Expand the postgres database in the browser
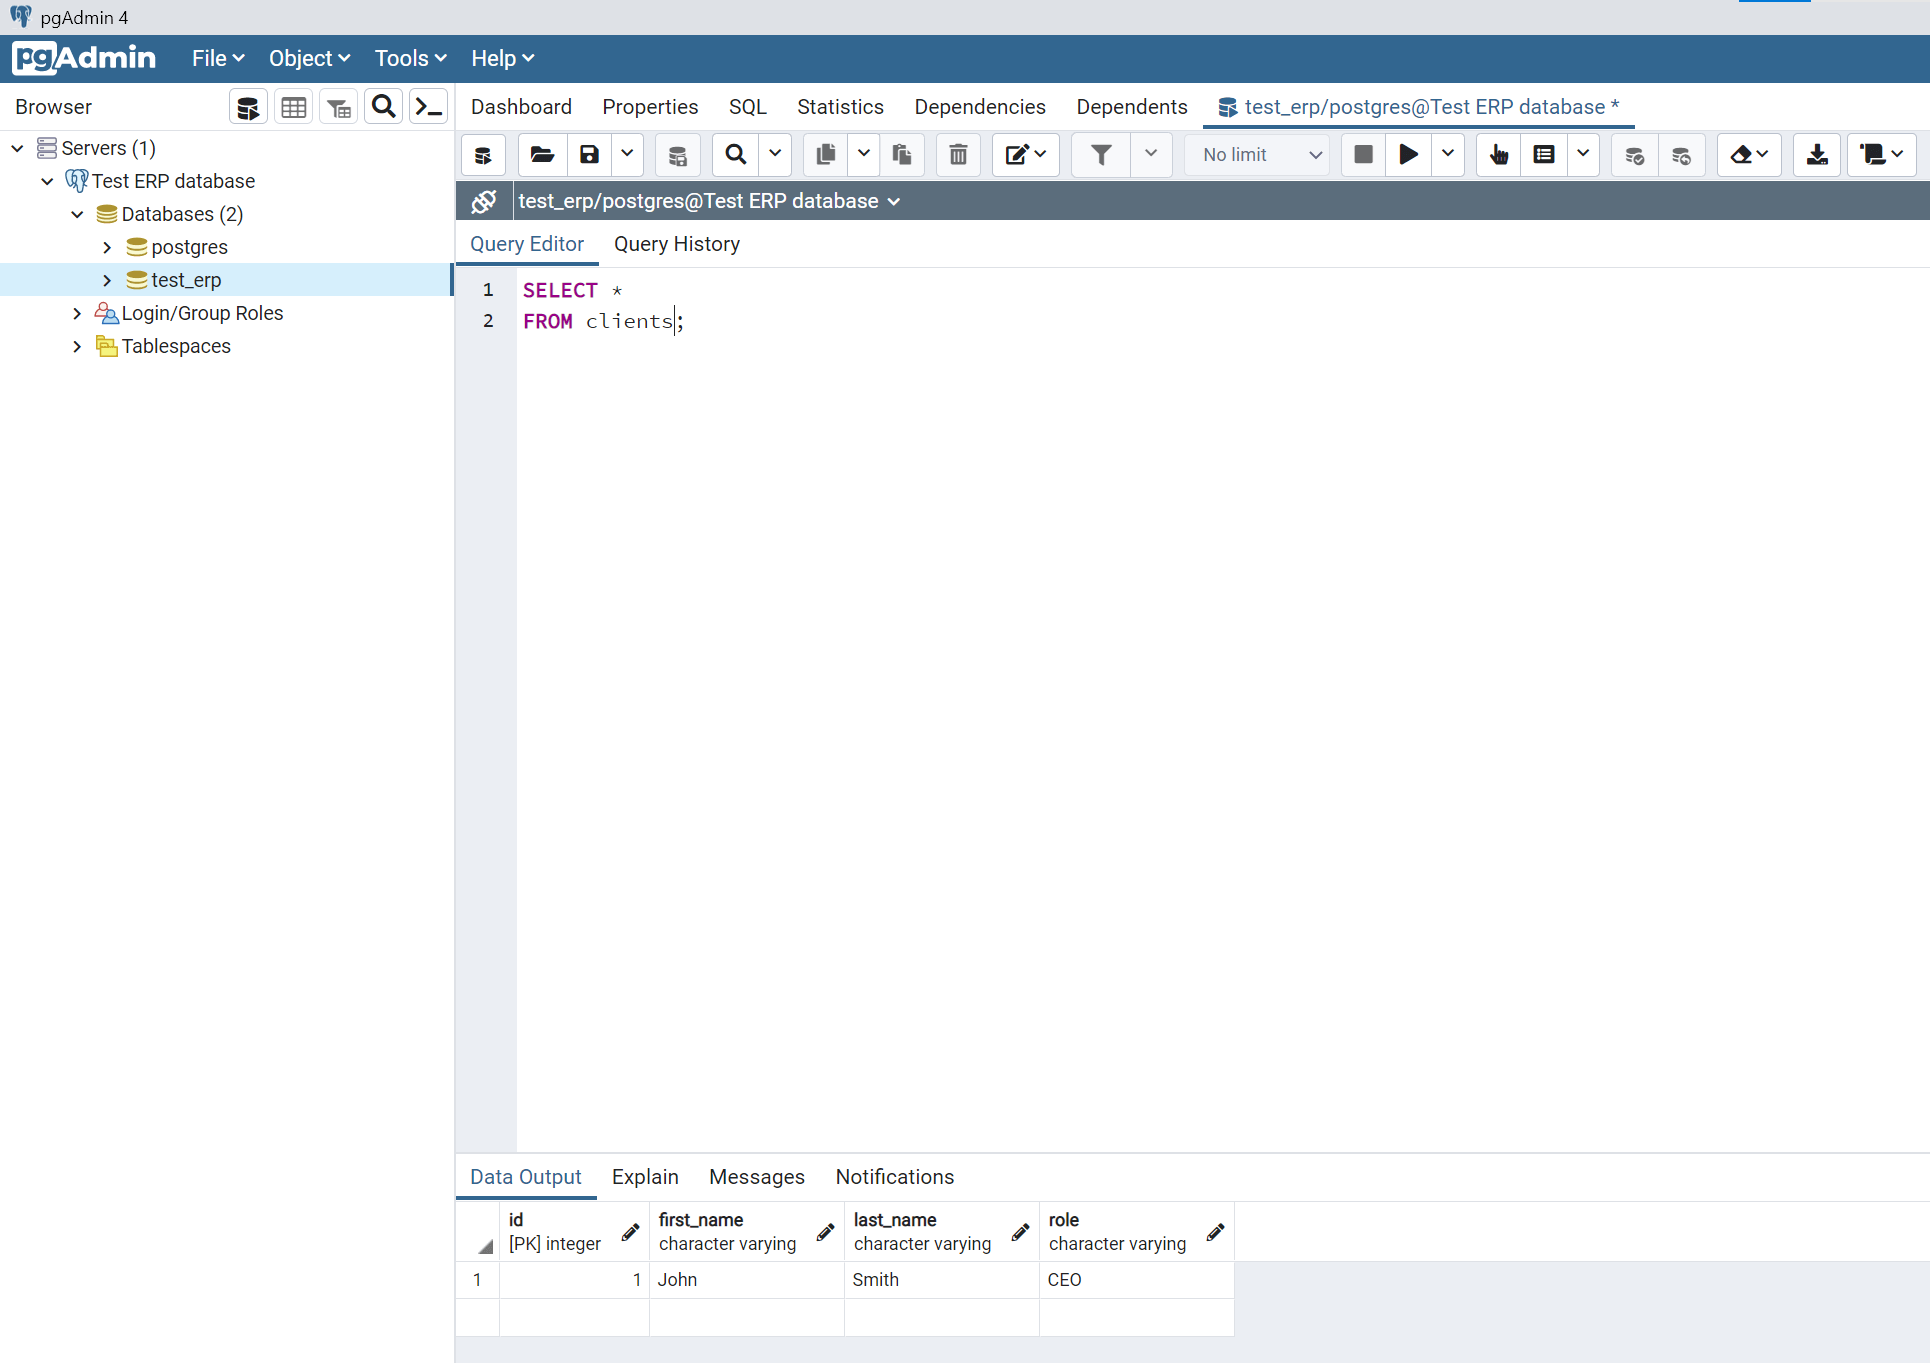The width and height of the screenshot is (1930, 1363). tap(107, 246)
